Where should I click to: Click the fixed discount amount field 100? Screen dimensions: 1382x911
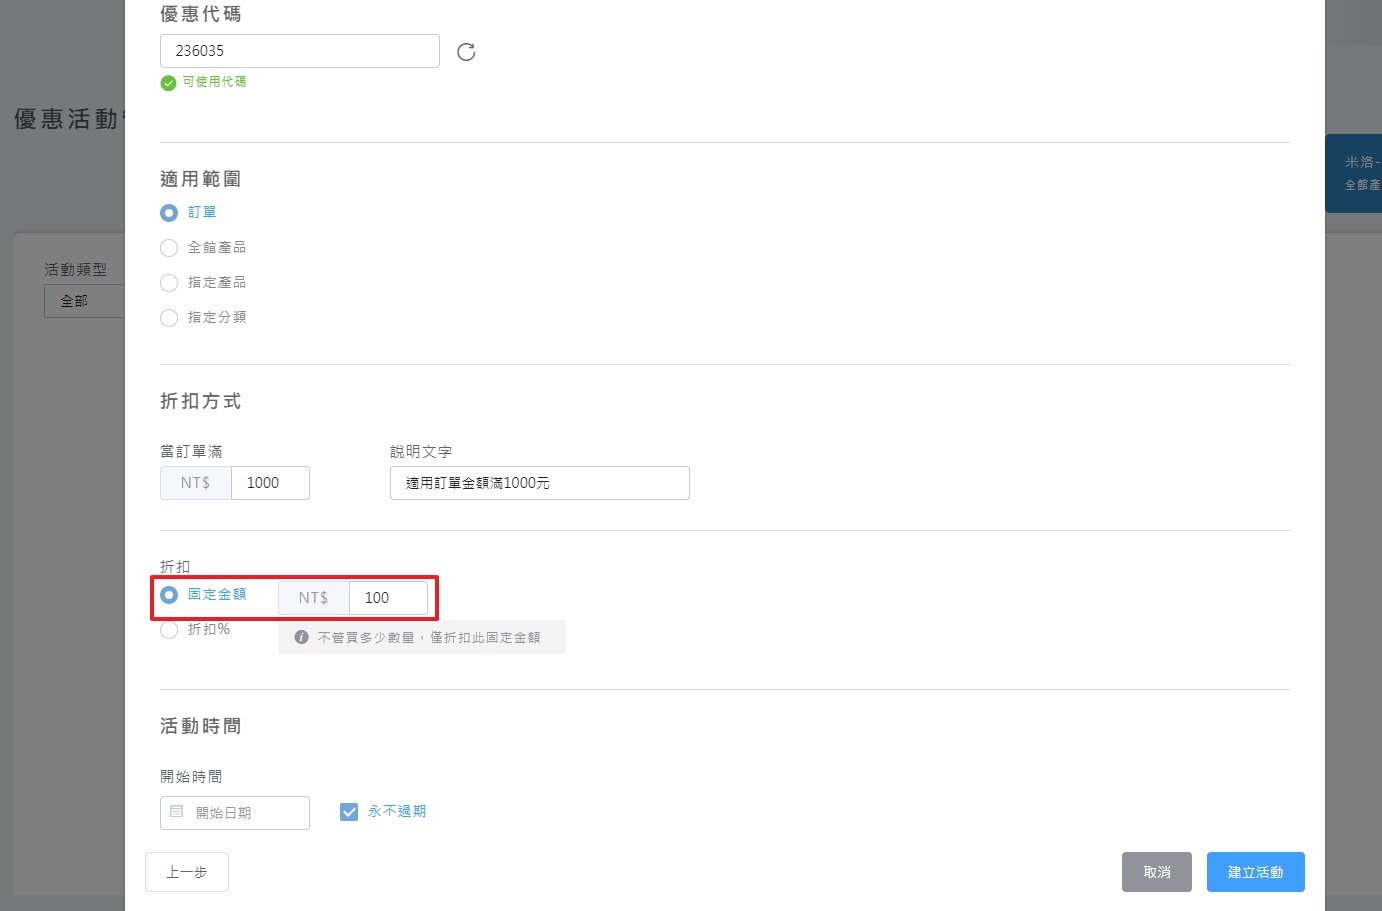click(388, 598)
